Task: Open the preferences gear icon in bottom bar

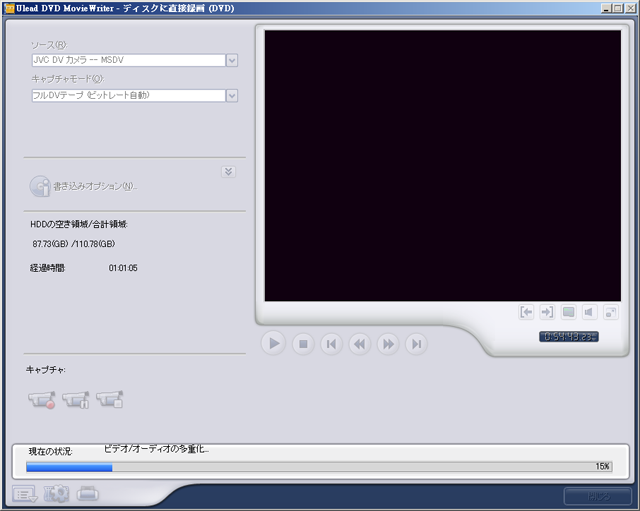Action: coord(56,494)
